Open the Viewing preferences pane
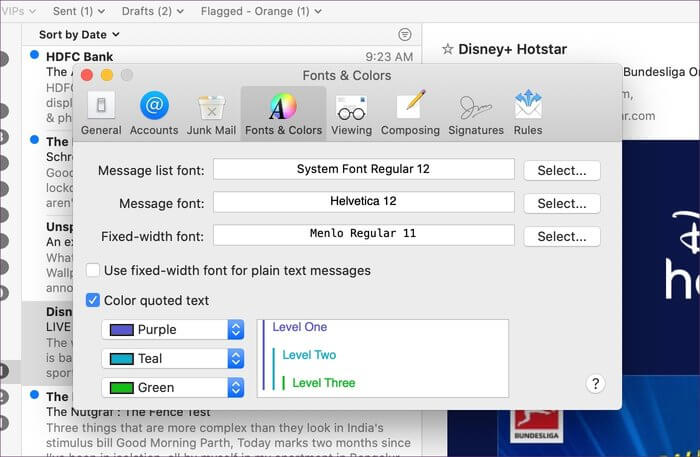The width and height of the screenshot is (700, 457). [x=351, y=113]
